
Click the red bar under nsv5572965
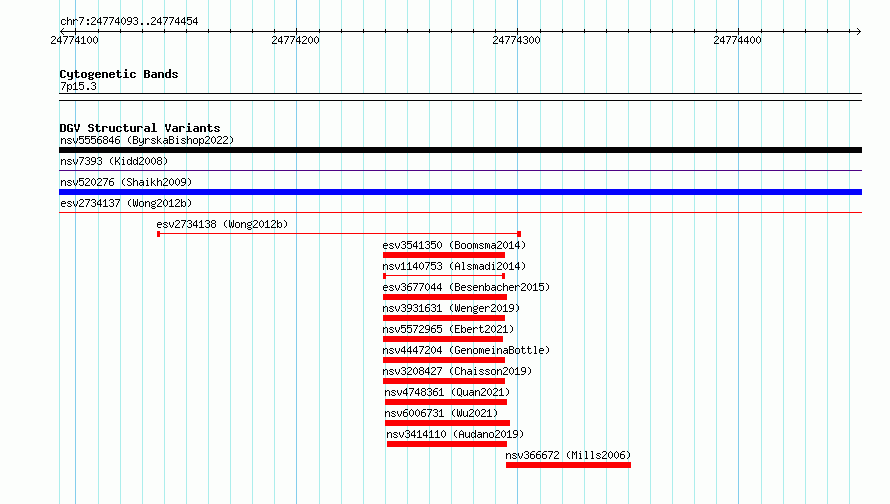click(x=443, y=339)
